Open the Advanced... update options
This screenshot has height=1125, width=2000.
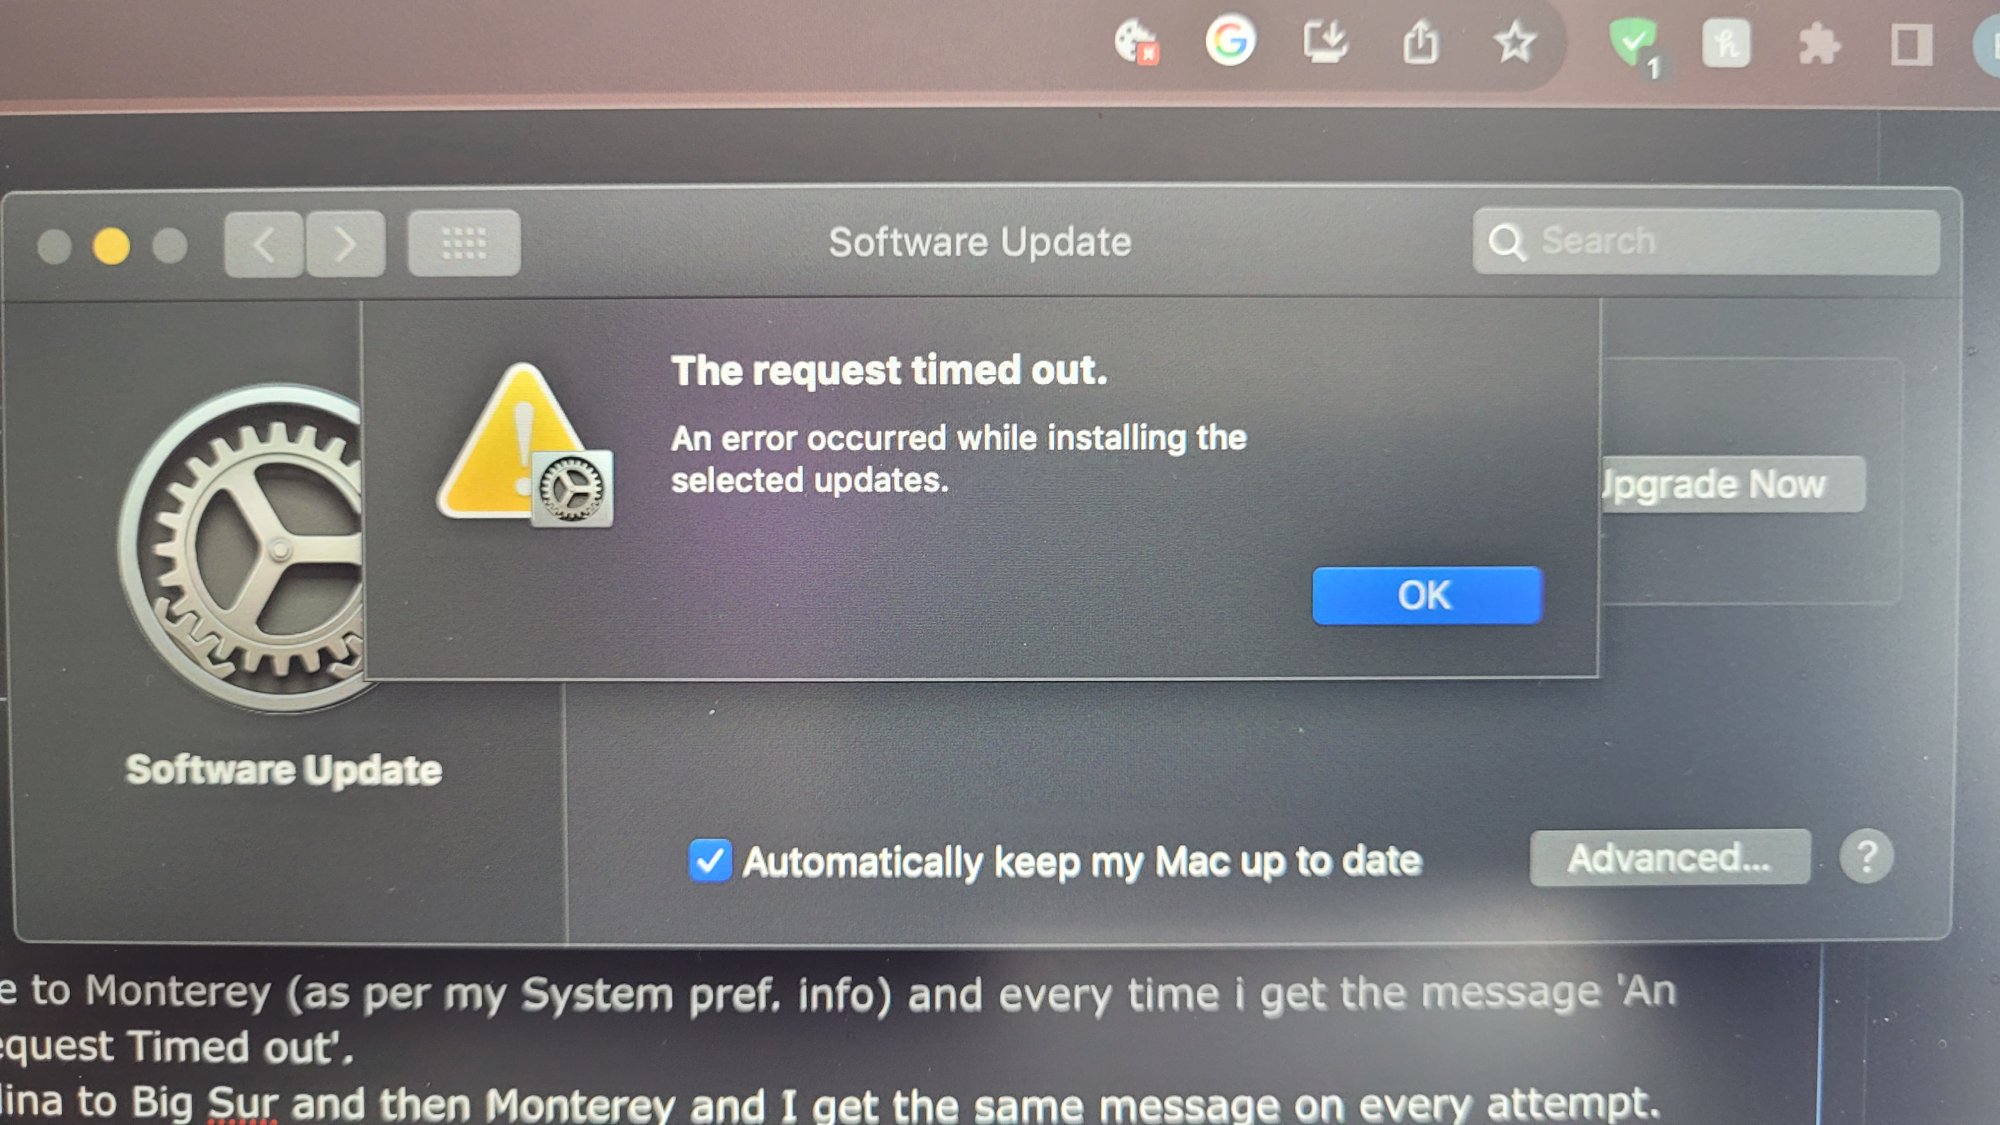tap(1670, 858)
